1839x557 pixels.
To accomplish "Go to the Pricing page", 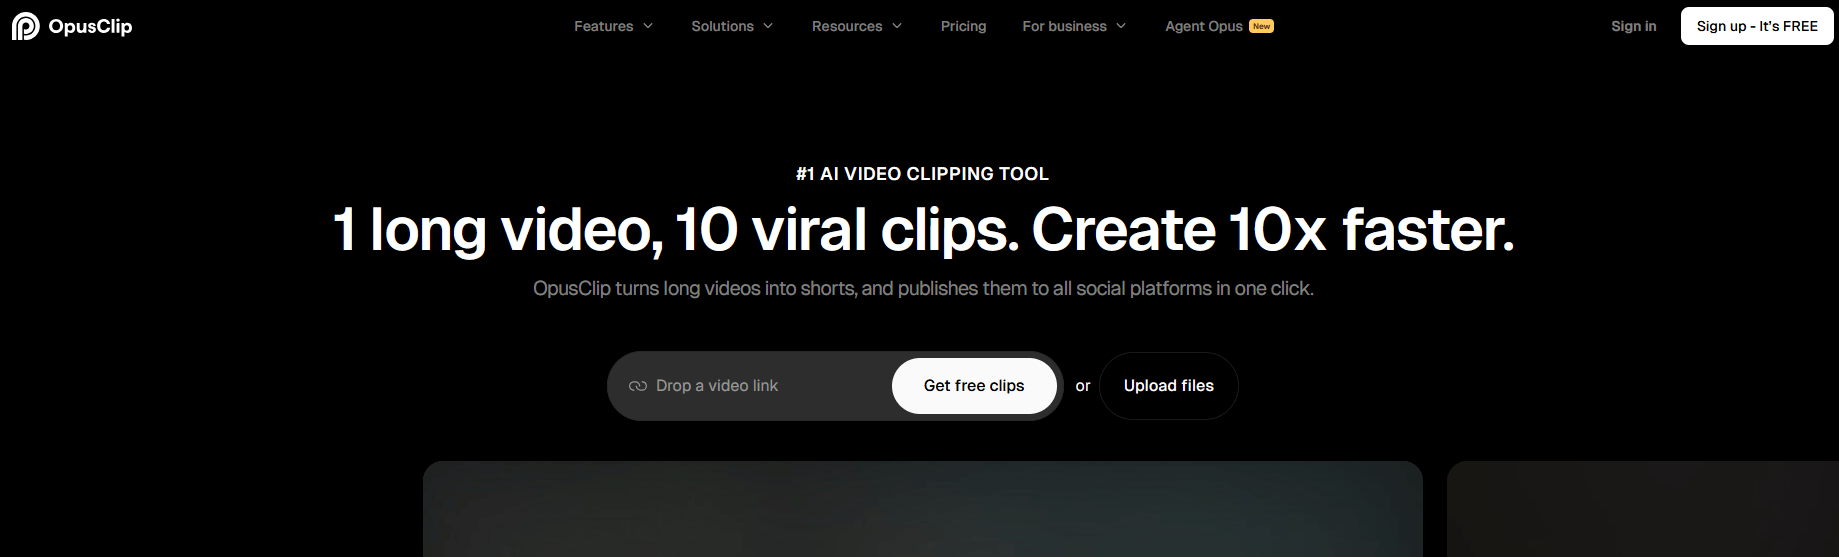I will [x=964, y=26].
